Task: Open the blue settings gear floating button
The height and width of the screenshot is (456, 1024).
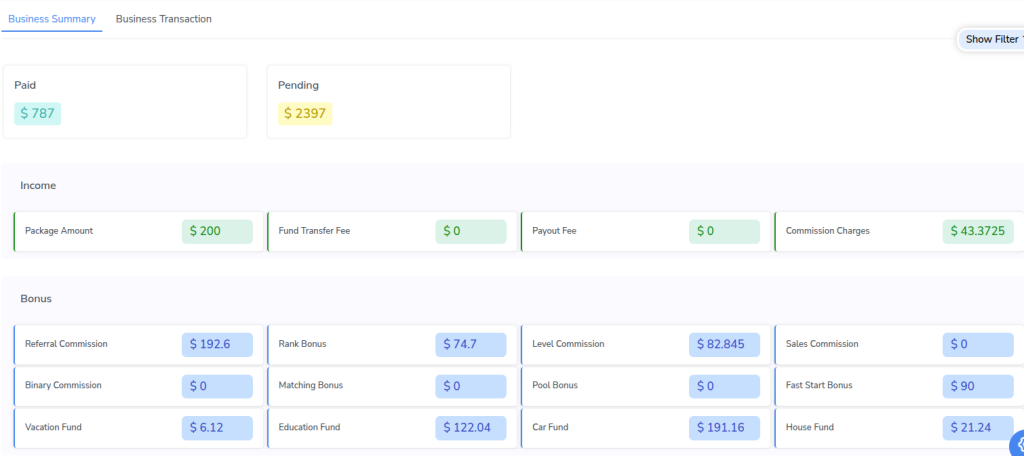Action: (x=1017, y=446)
